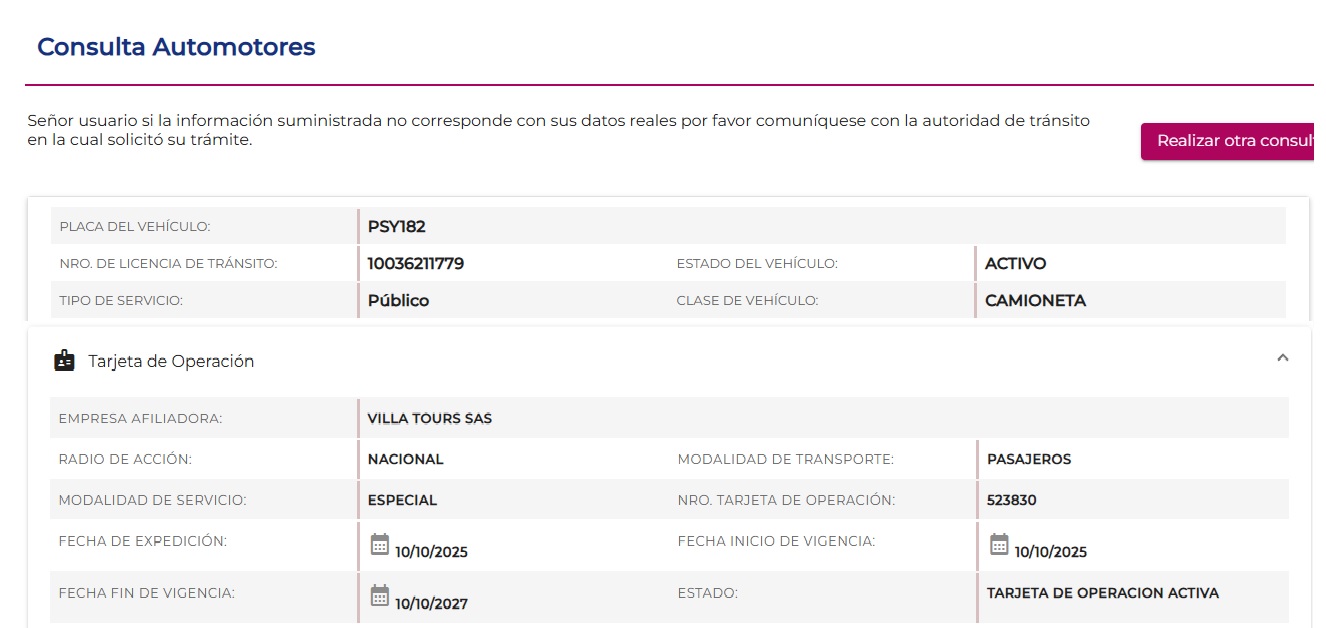The image size is (1326, 628).
Task: Click the license number 10036211779
Action: click(x=416, y=264)
